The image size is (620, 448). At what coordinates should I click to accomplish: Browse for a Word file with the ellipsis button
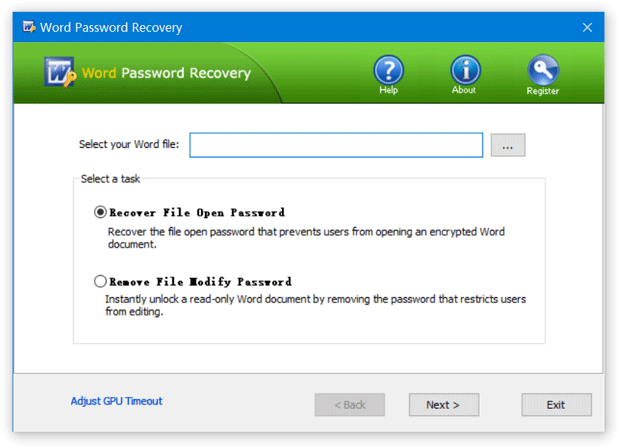click(508, 145)
